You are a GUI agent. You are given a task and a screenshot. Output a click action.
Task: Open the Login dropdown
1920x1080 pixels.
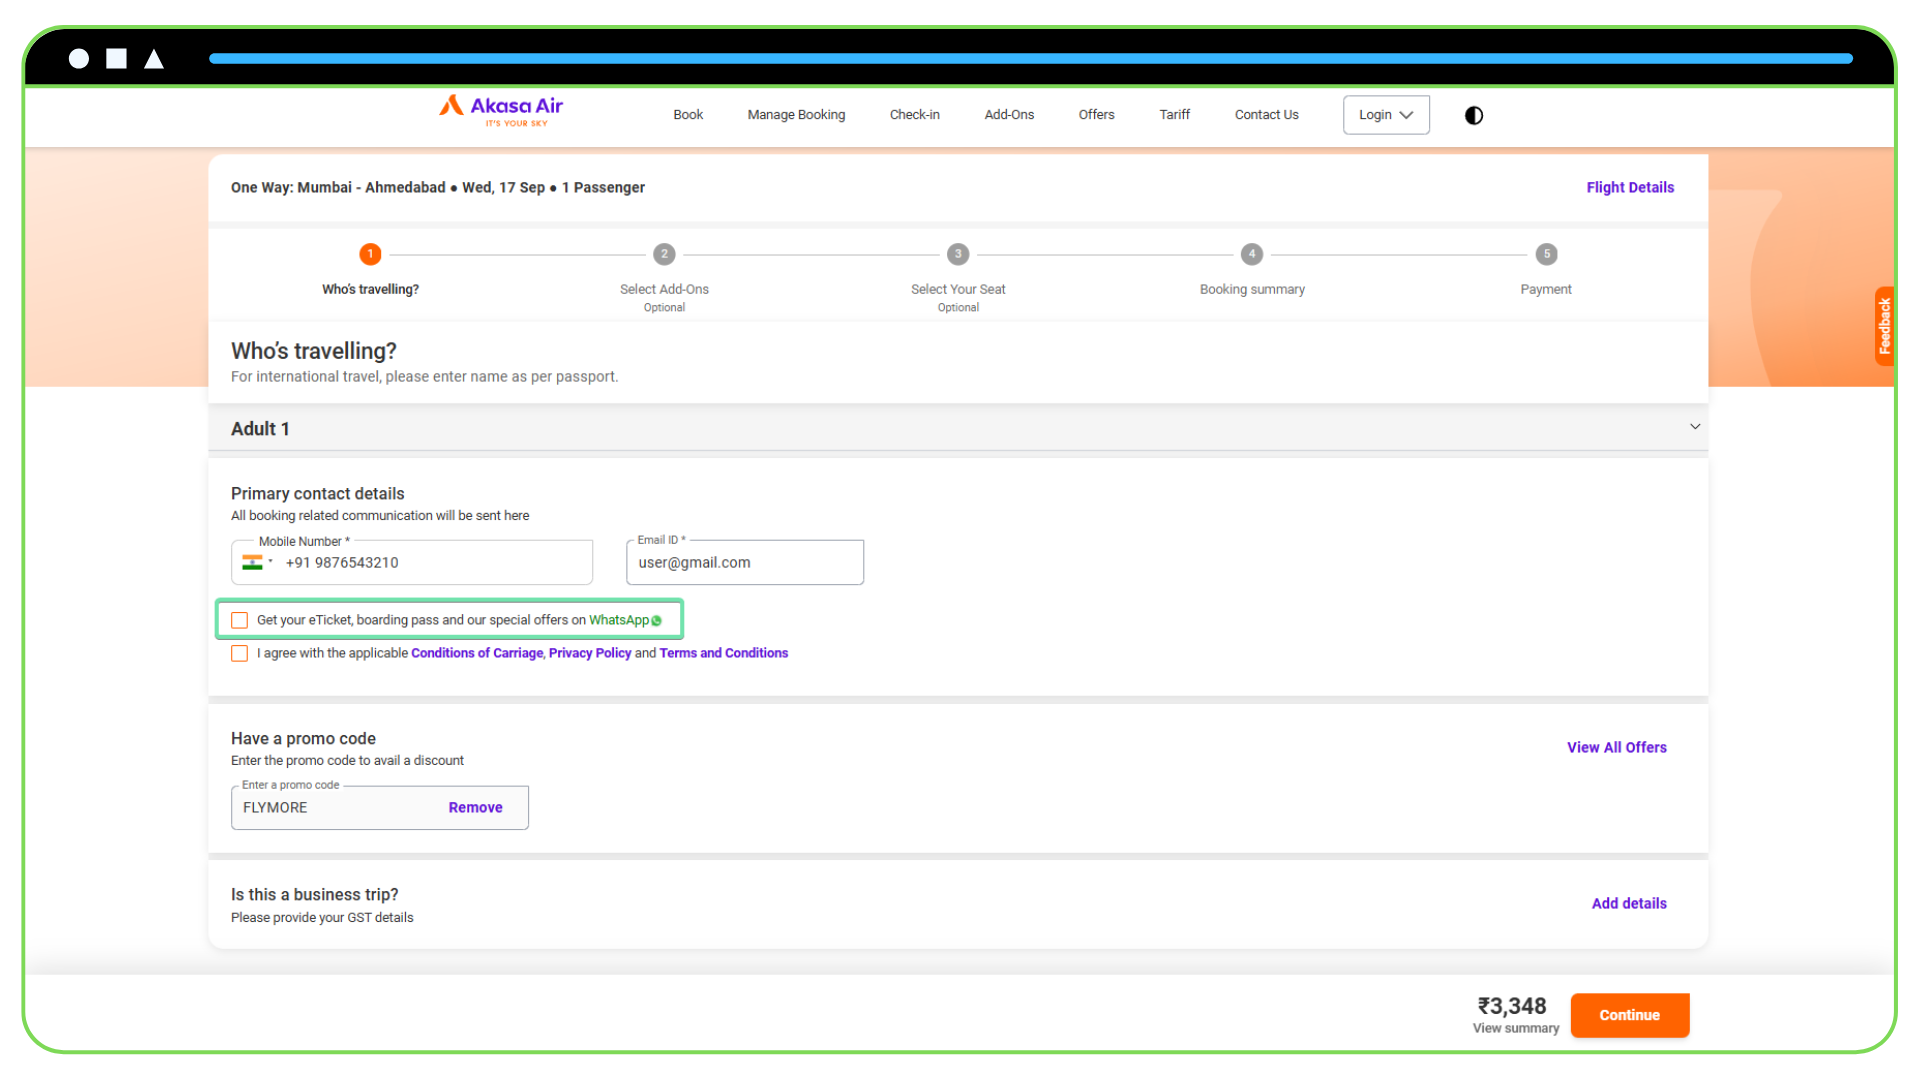pyautogui.click(x=1386, y=114)
